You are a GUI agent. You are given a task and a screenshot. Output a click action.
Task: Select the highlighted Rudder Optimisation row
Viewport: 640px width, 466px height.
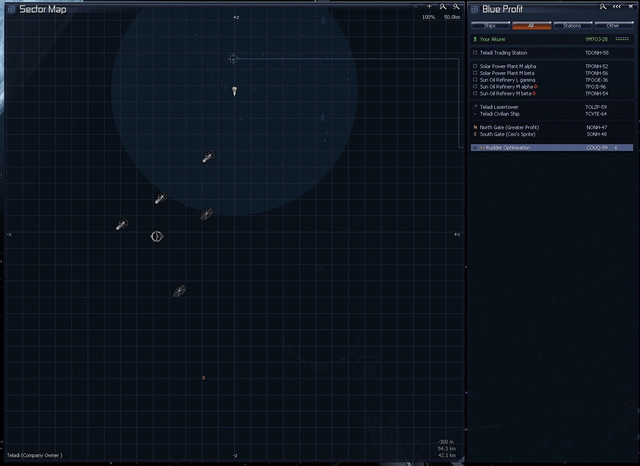[552, 148]
